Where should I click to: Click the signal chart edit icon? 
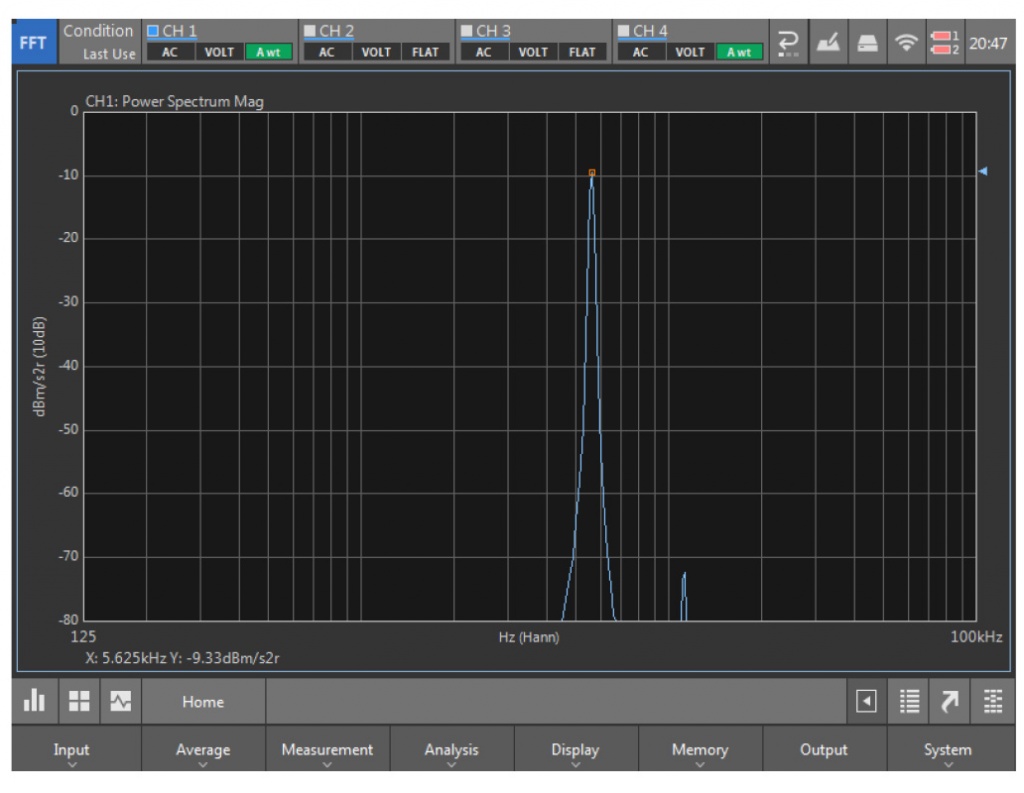pyautogui.click(x=828, y=43)
